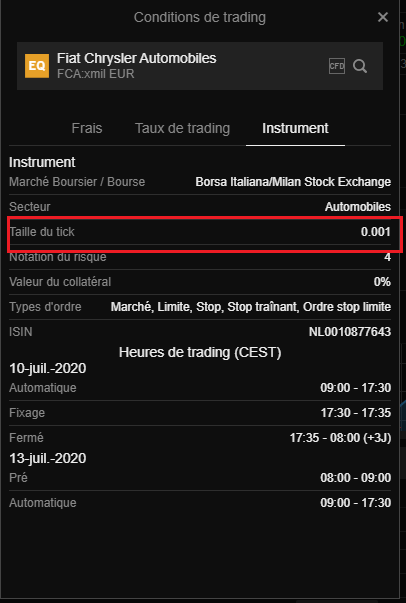The height and width of the screenshot is (603, 406).
Task: Click the 0.001 tick size value
Action: [376, 232]
